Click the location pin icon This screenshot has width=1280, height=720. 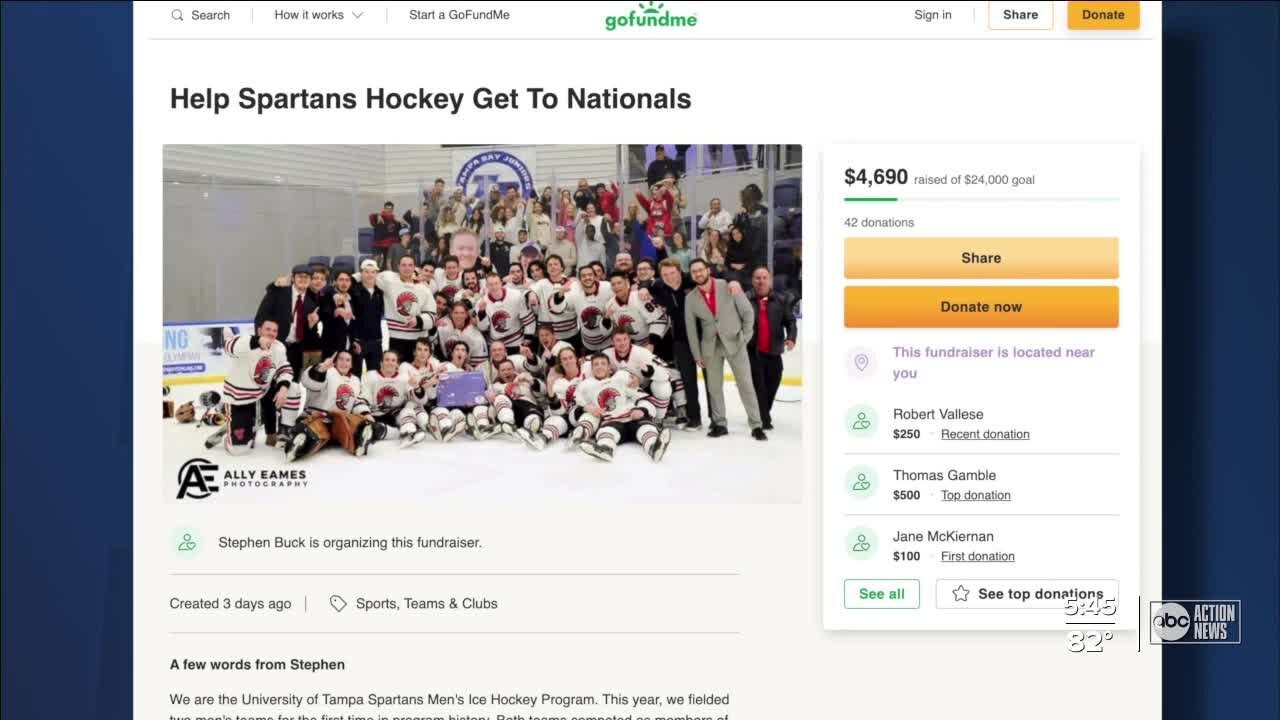pos(861,362)
